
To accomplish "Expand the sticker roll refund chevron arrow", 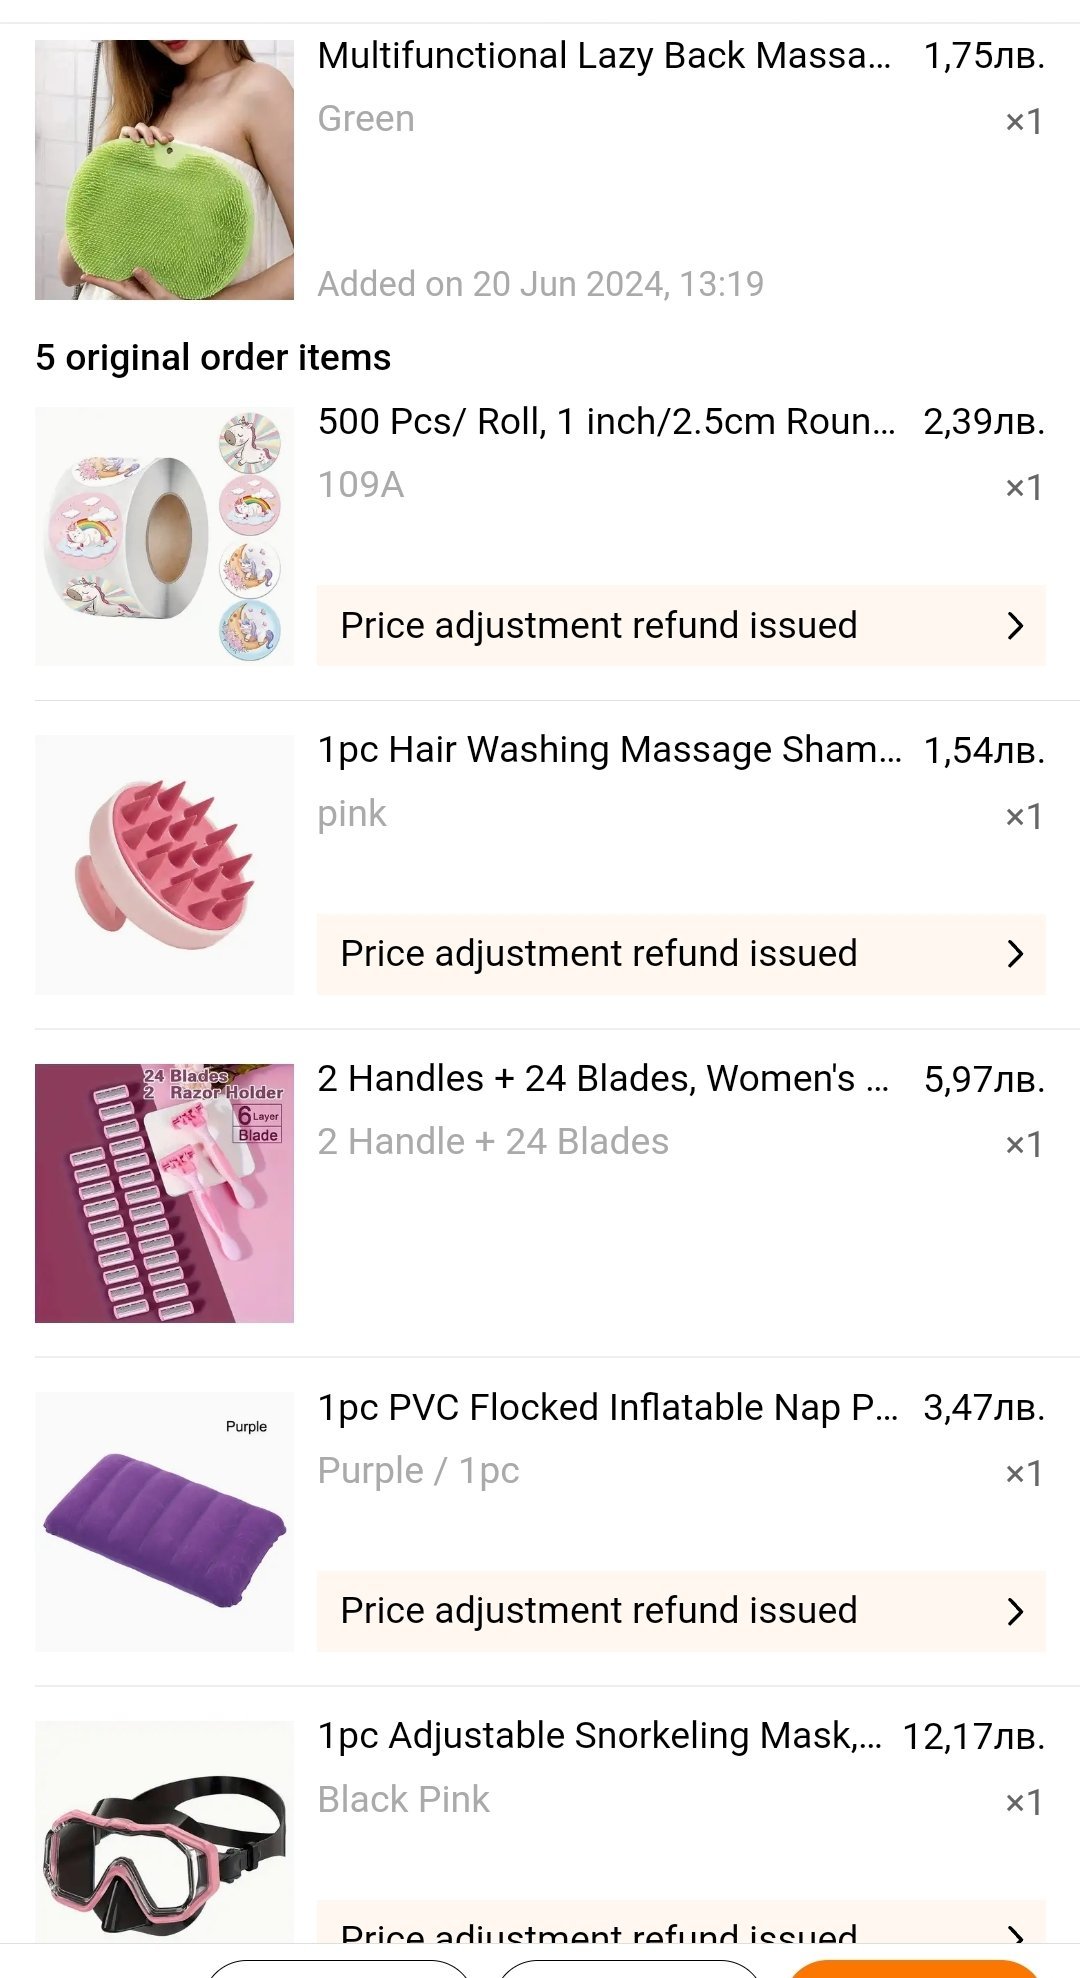I will click(x=1015, y=626).
